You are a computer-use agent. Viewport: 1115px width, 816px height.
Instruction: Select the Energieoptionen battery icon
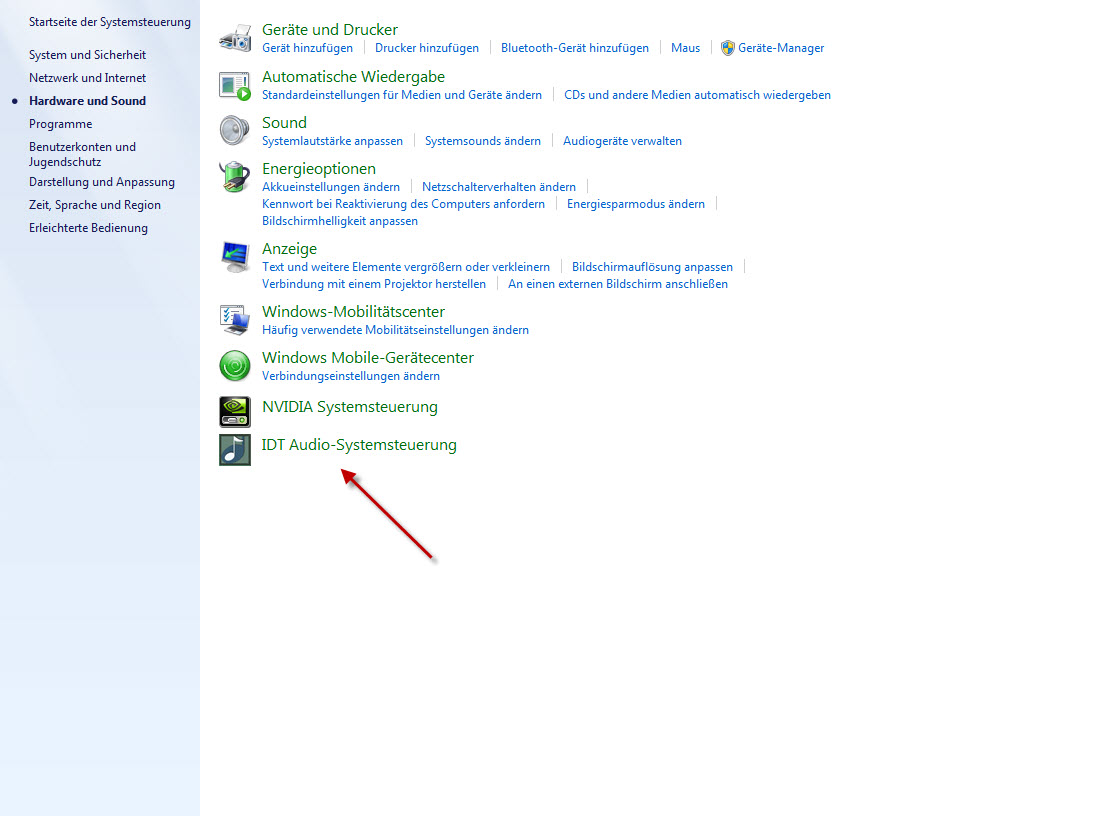(235, 177)
